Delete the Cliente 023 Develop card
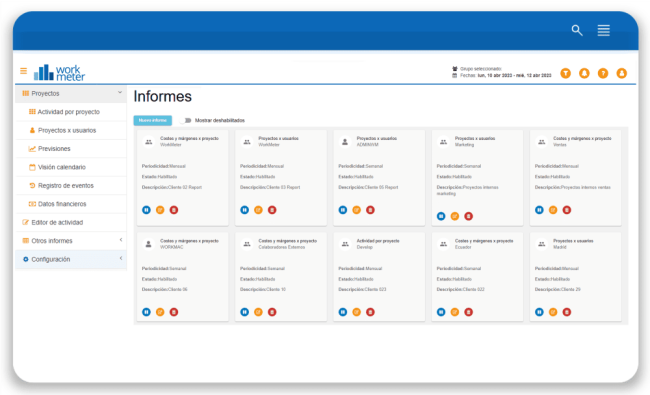This screenshot has width=650, height=395. point(370,312)
